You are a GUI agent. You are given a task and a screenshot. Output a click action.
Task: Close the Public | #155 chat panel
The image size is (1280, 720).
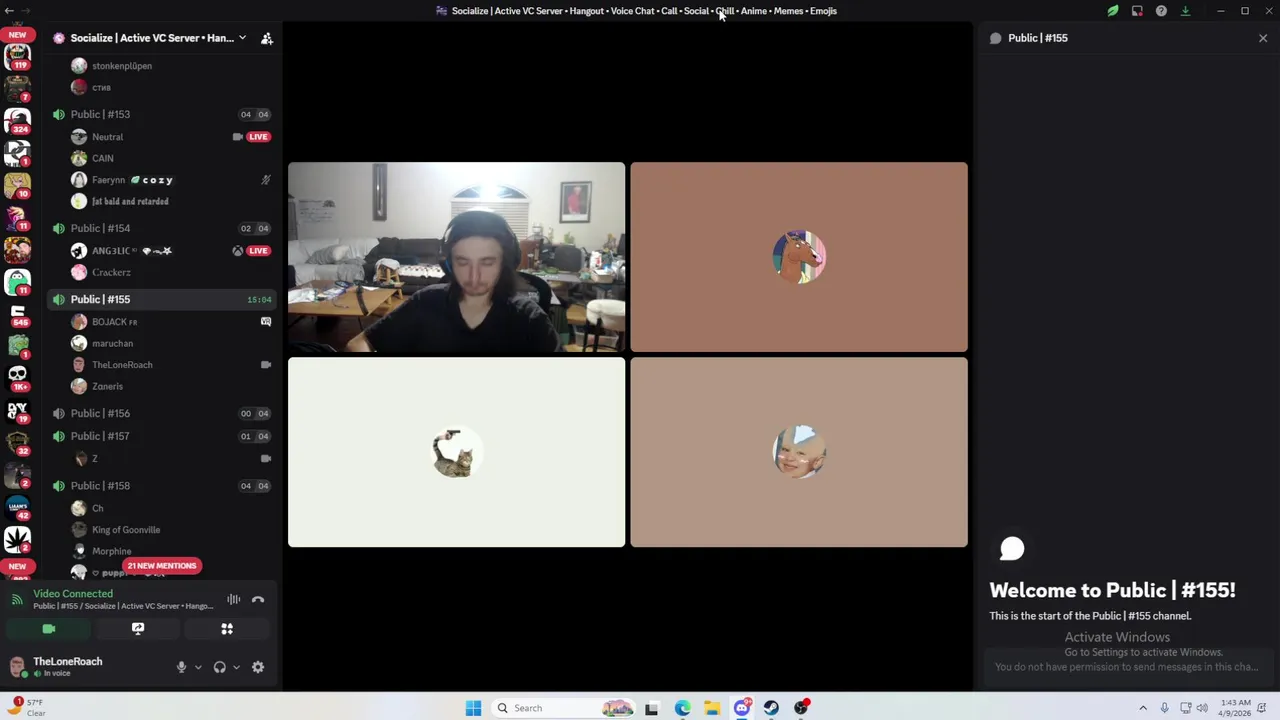pyautogui.click(x=1263, y=38)
